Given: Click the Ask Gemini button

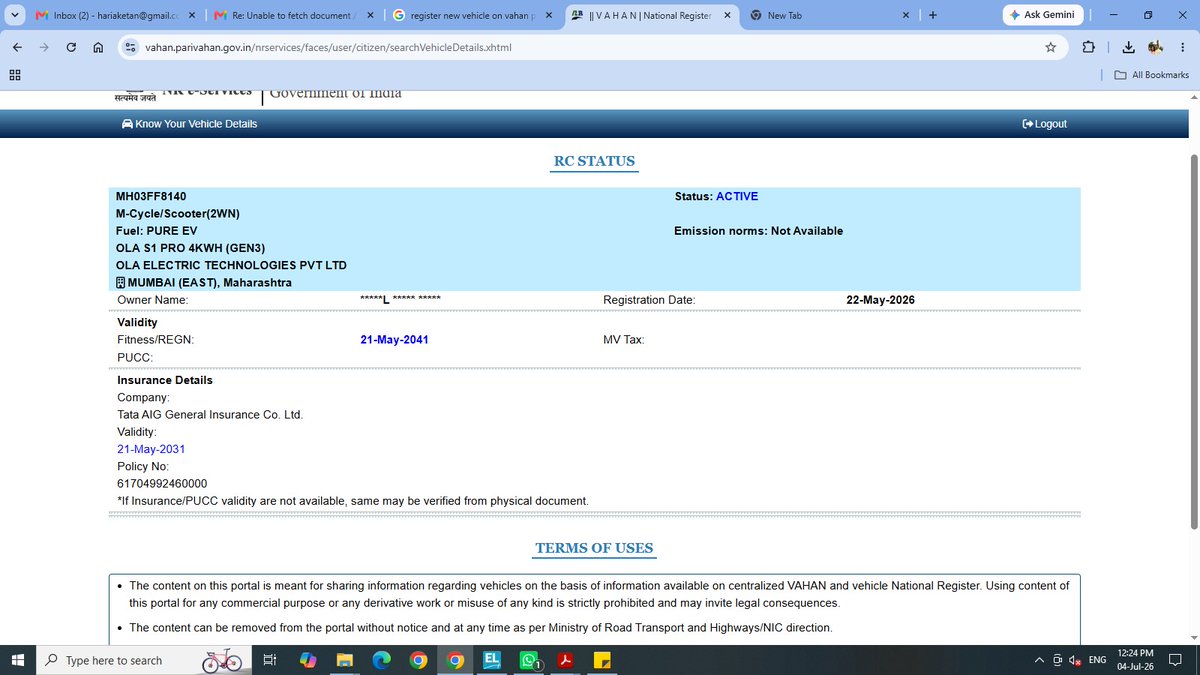Looking at the screenshot, I should pos(1042,15).
